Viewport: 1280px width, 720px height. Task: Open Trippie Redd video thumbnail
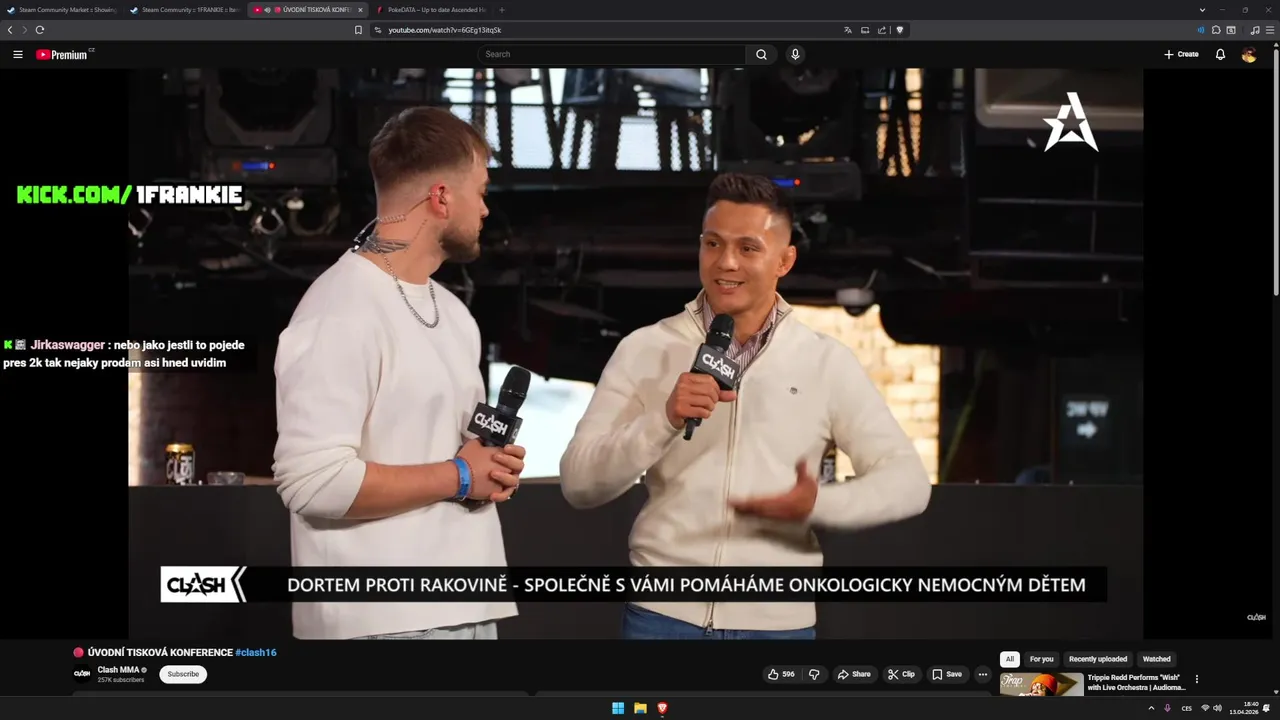click(1041, 684)
